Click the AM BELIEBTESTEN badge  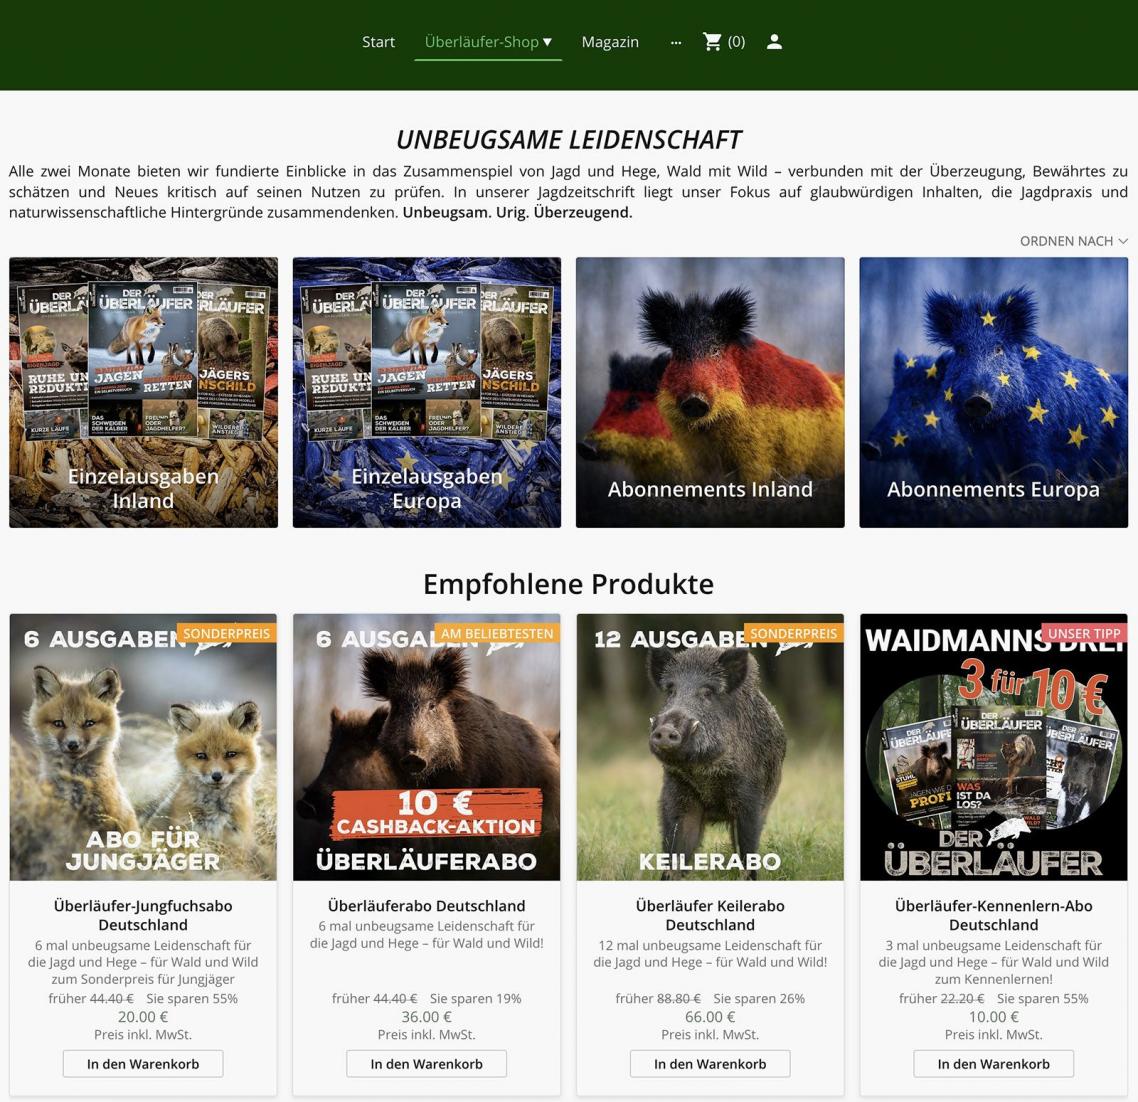point(499,632)
